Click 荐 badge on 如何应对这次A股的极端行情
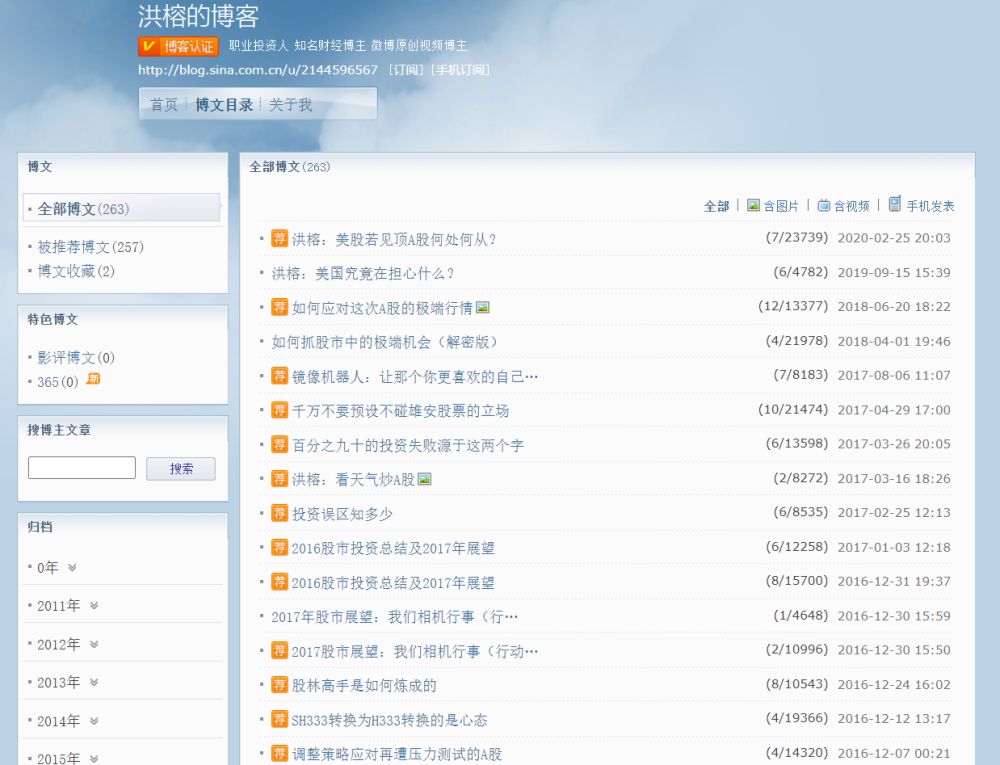The width and height of the screenshot is (1000, 765). 279,307
